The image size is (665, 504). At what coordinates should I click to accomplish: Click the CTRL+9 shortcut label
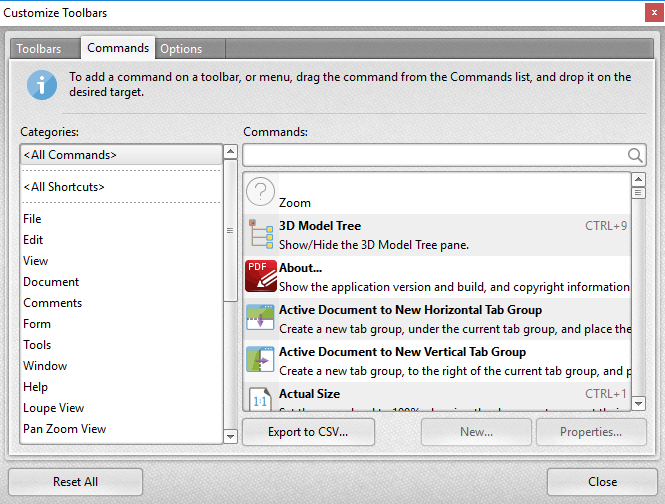(x=606, y=226)
